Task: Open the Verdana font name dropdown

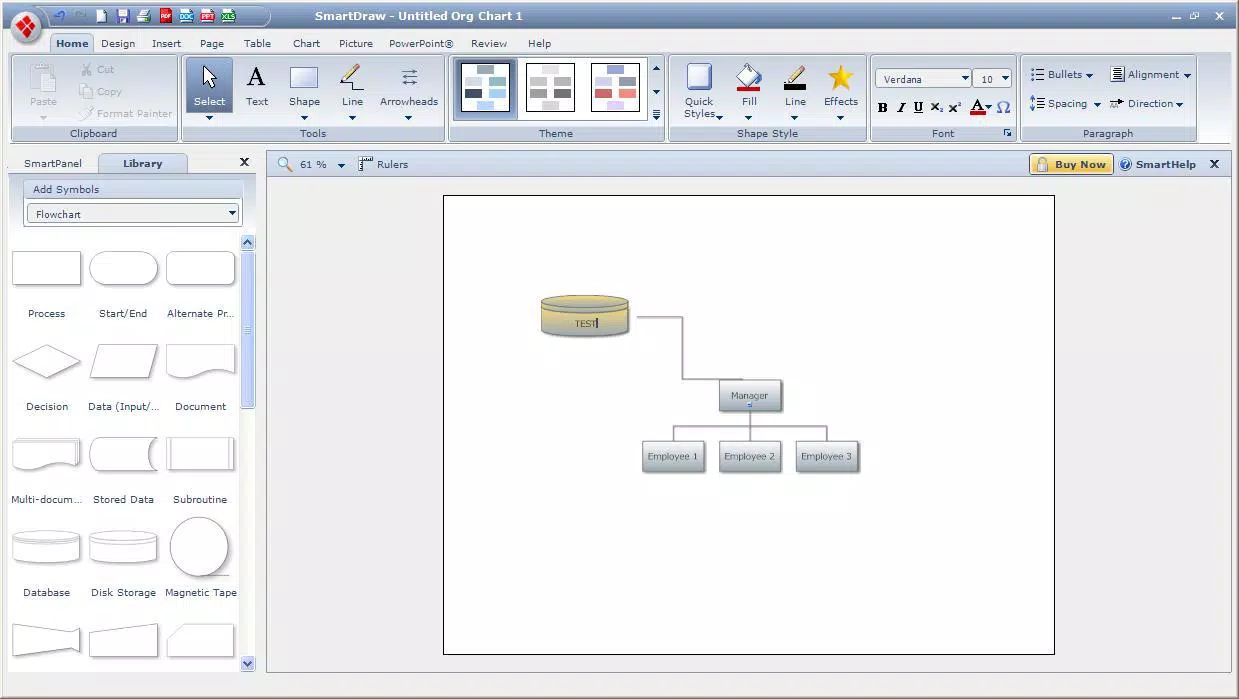Action: tap(964, 78)
